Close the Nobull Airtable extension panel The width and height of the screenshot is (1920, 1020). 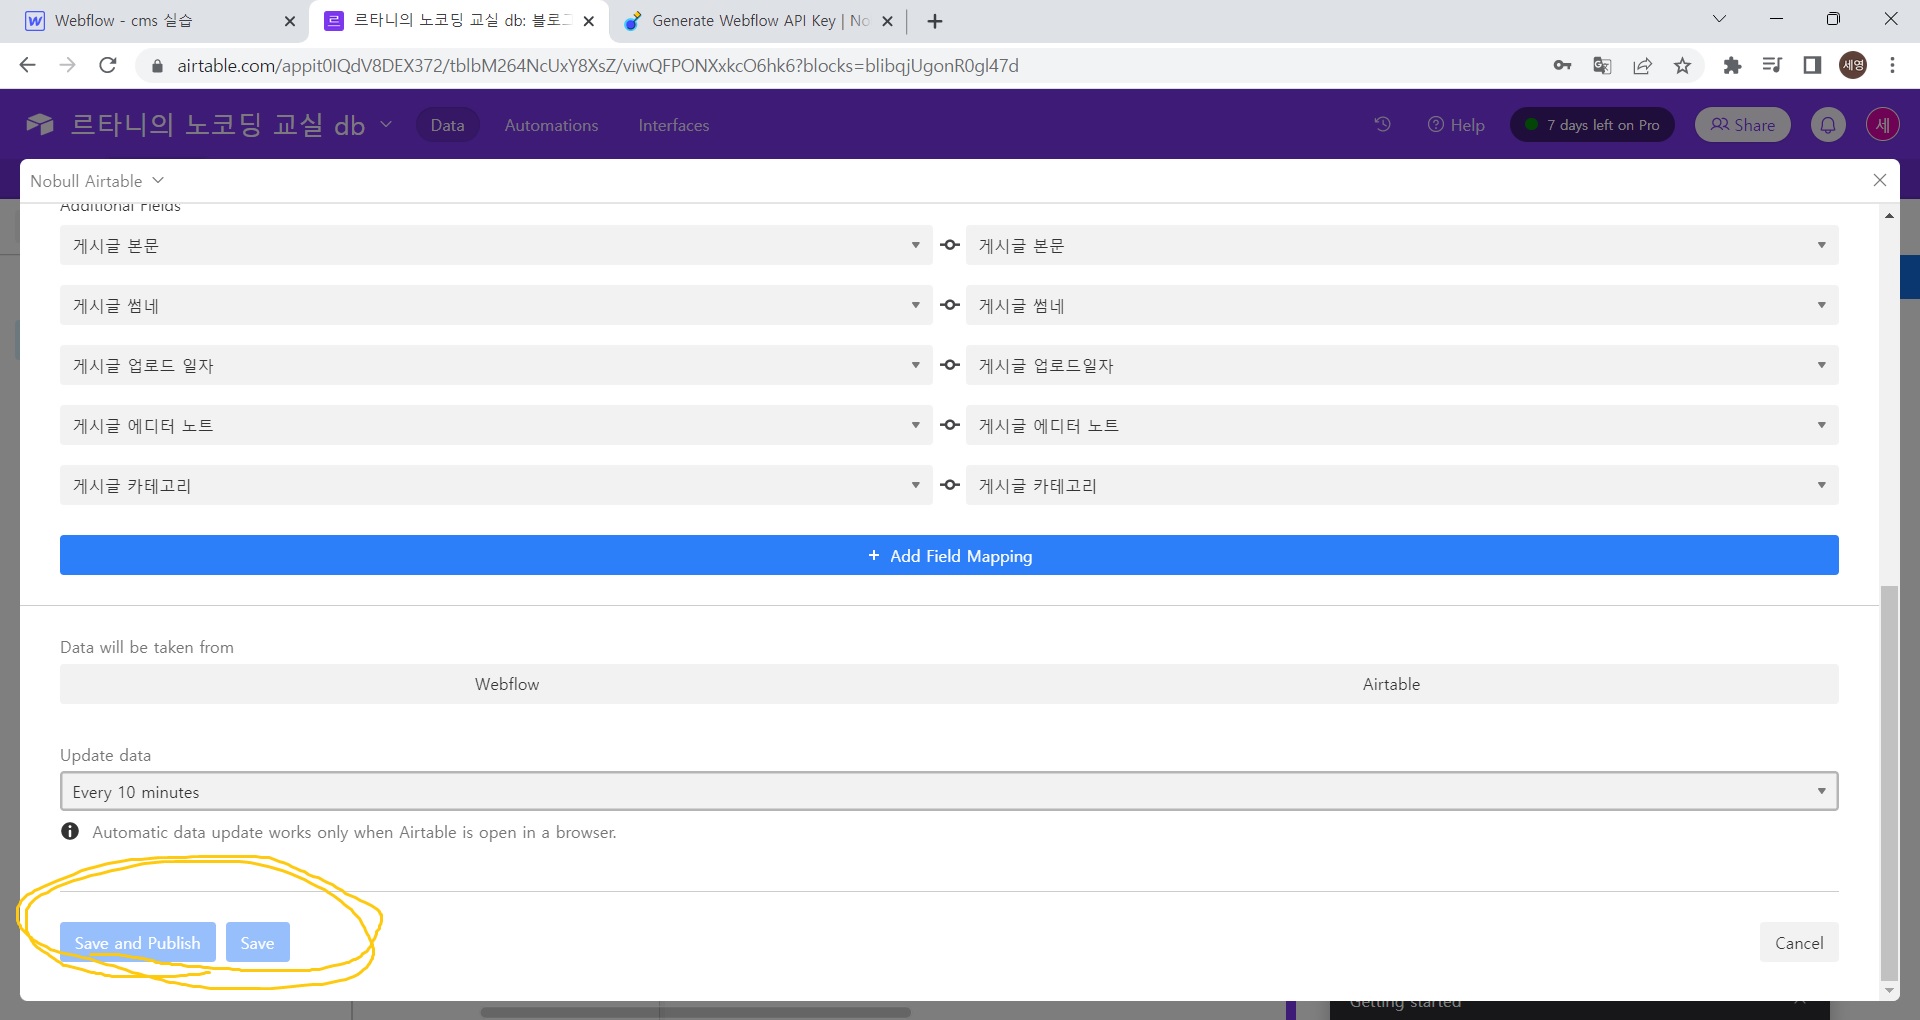pos(1880,180)
